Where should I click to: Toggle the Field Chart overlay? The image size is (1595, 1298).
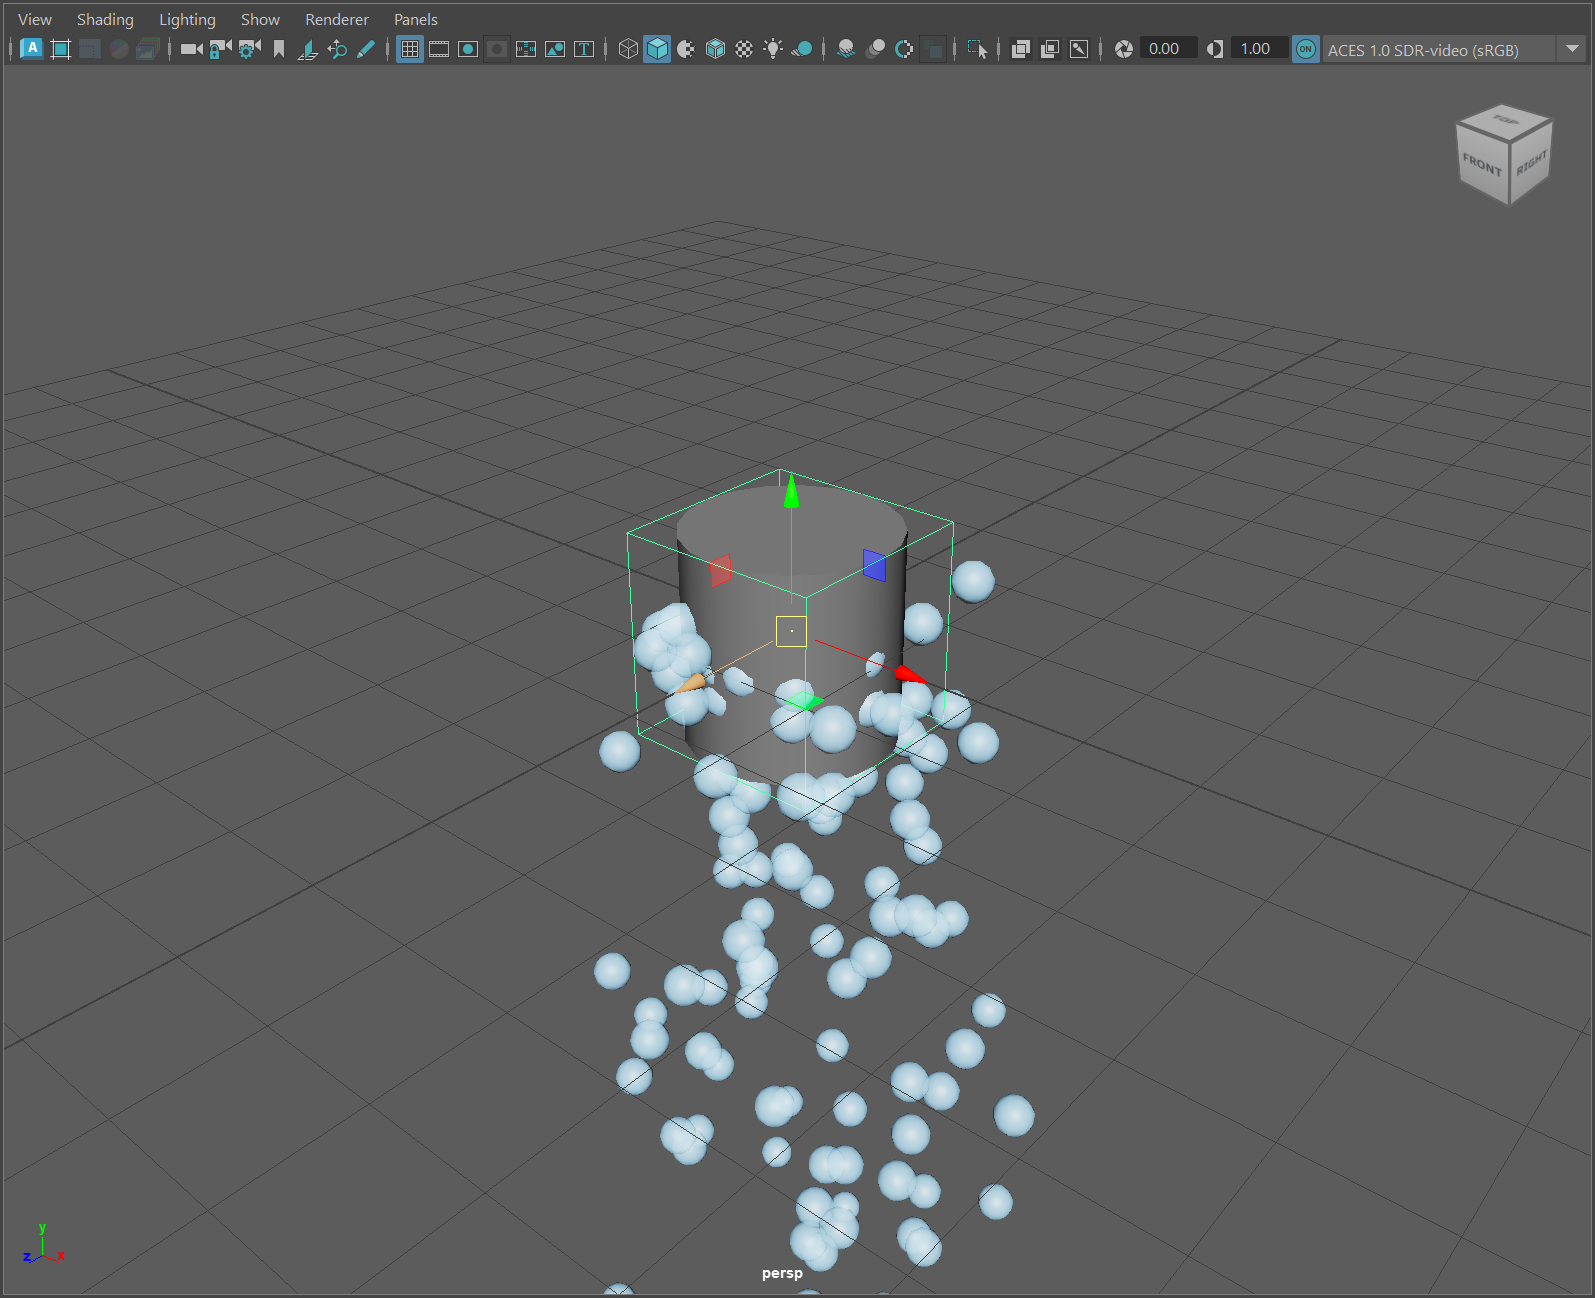tap(526, 49)
